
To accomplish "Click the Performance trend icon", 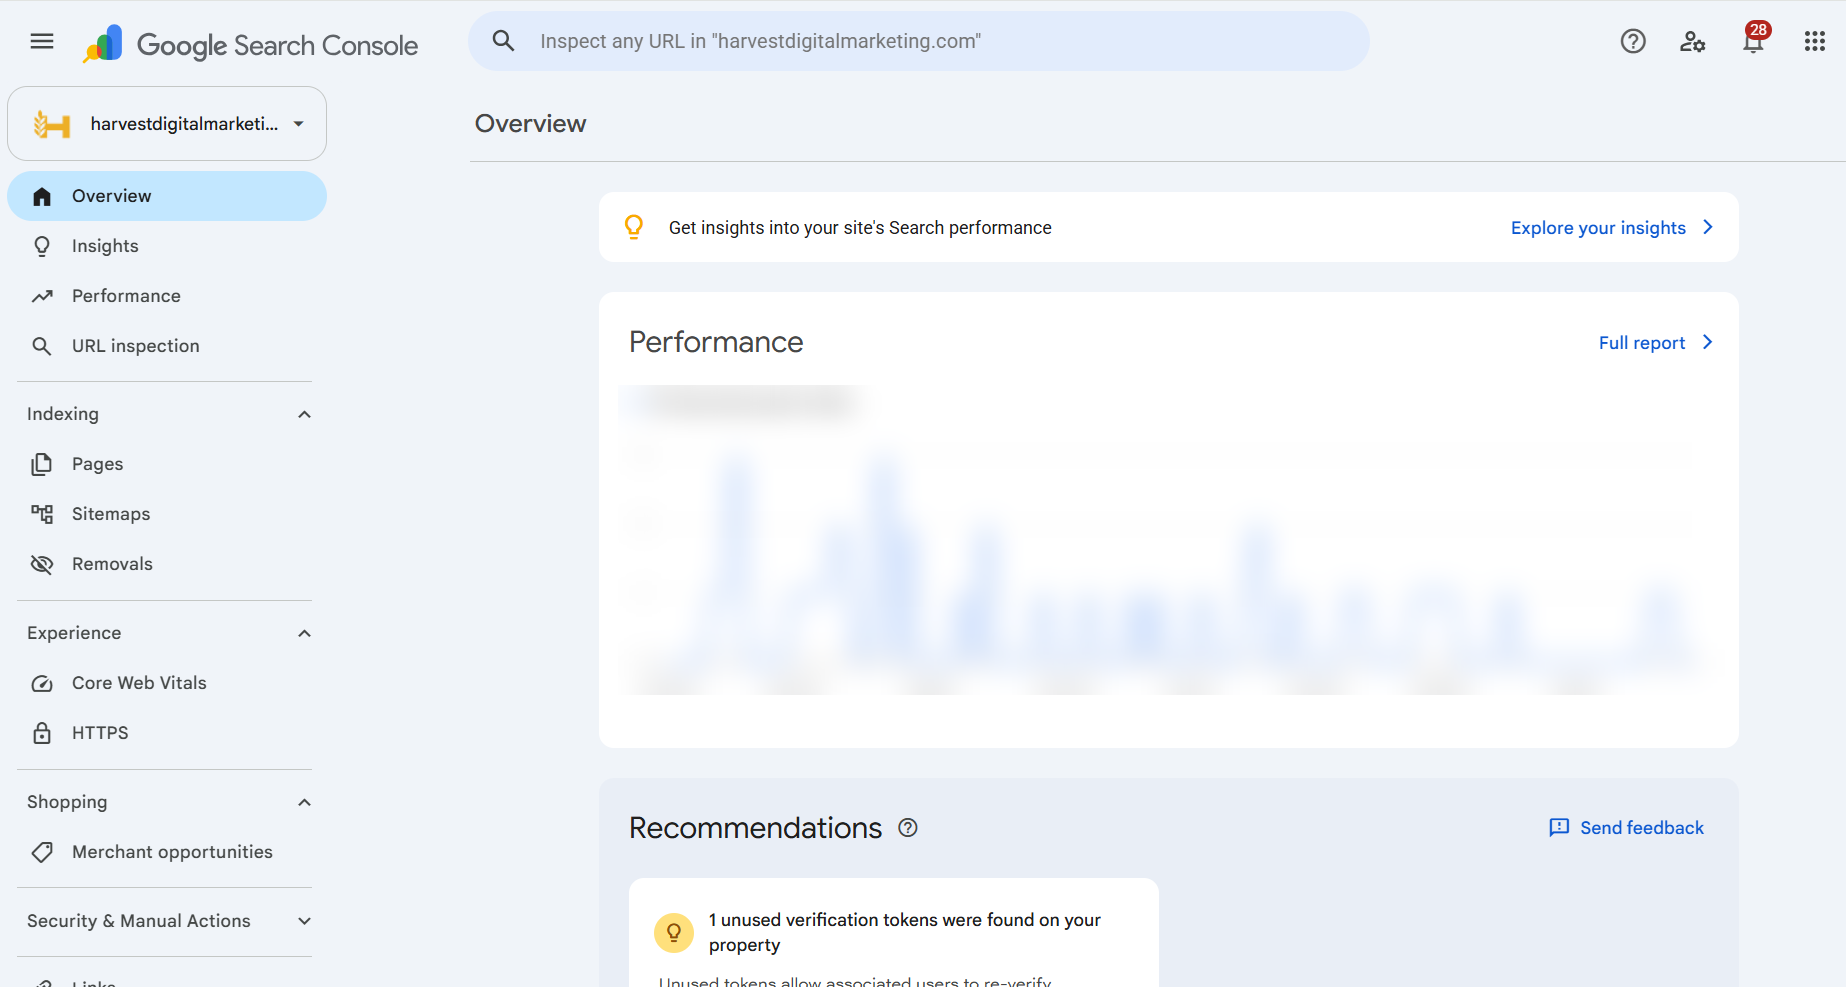I will [42, 296].
